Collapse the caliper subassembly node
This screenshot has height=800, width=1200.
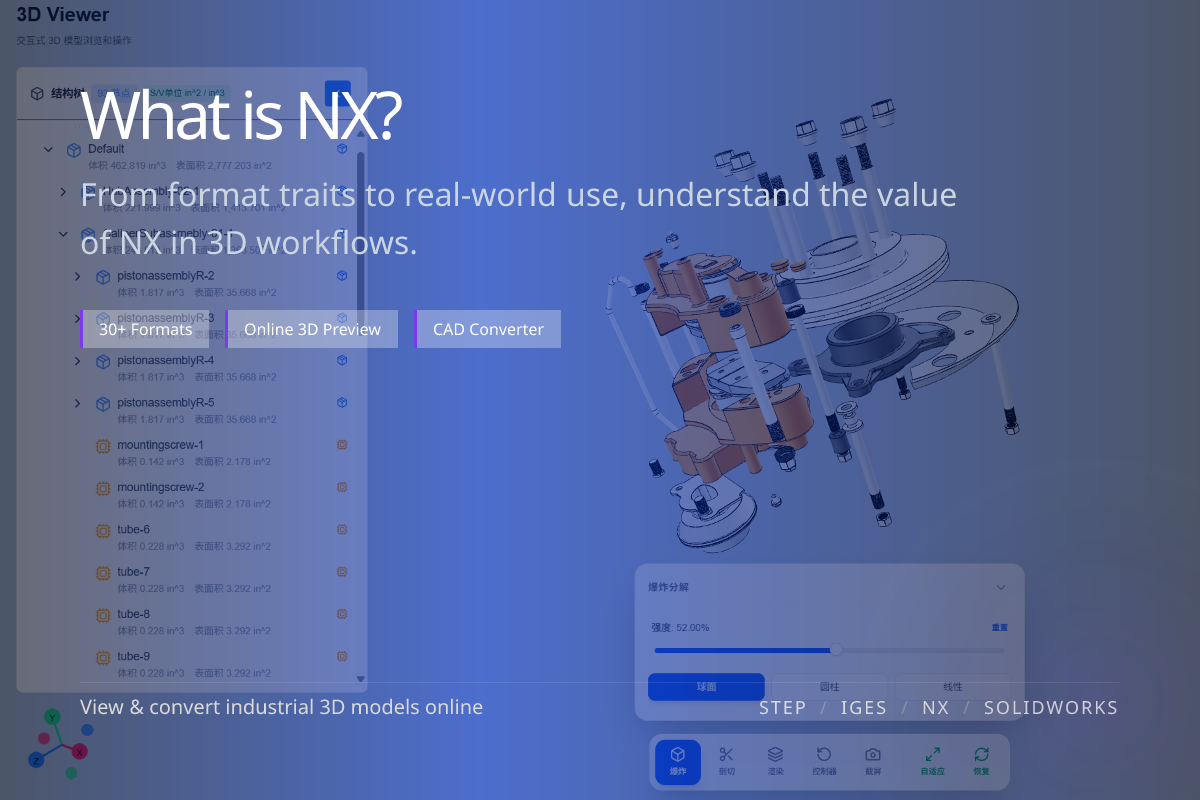pos(63,234)
